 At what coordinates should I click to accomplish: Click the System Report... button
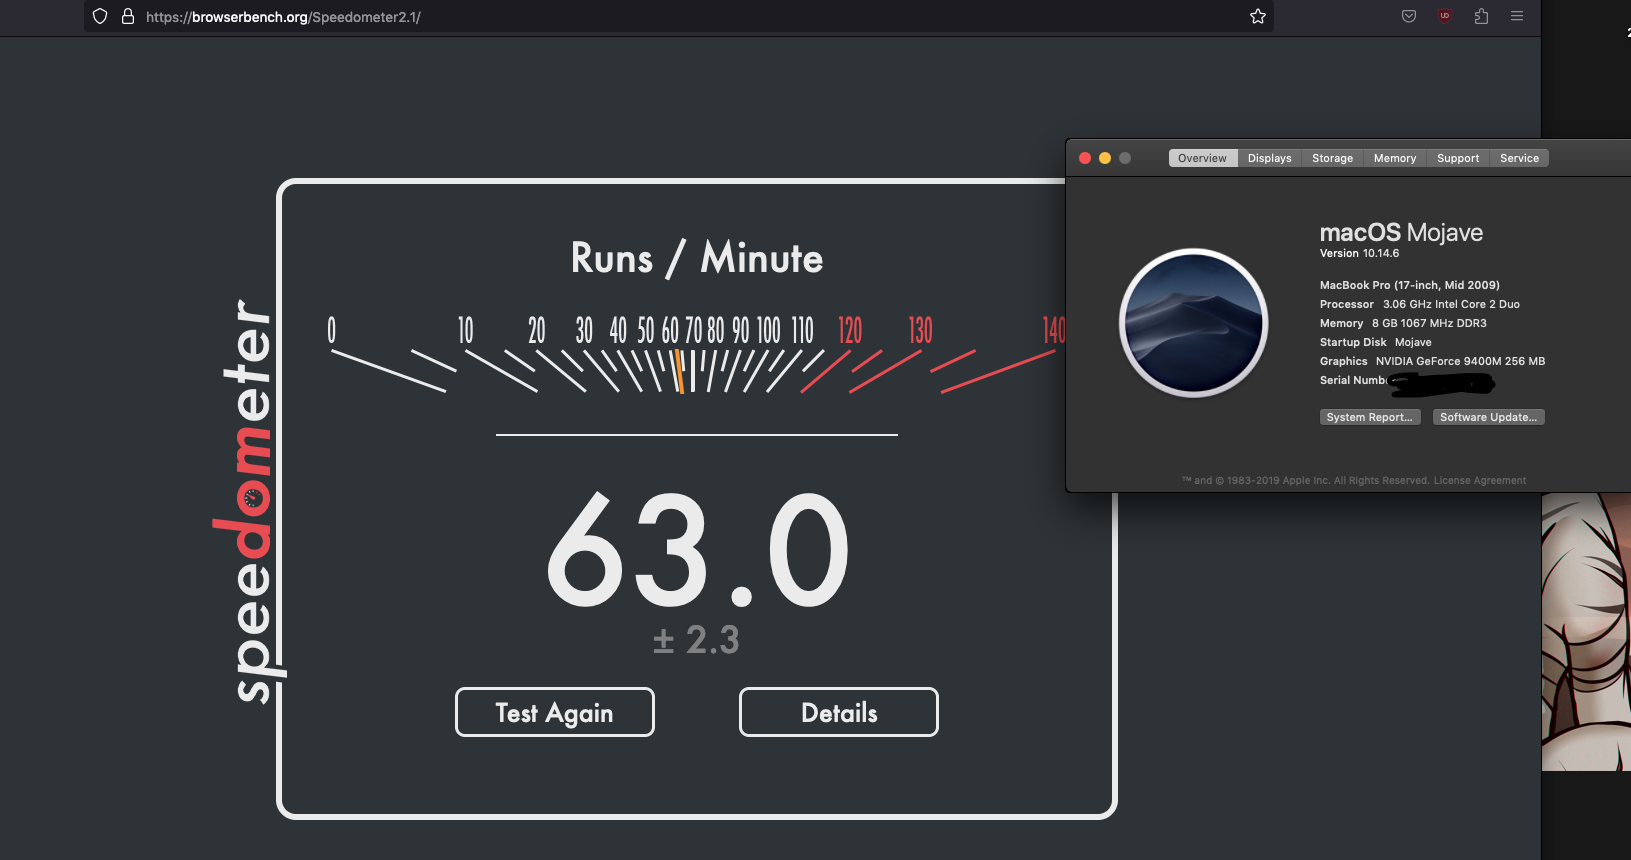pos(1370,417)
